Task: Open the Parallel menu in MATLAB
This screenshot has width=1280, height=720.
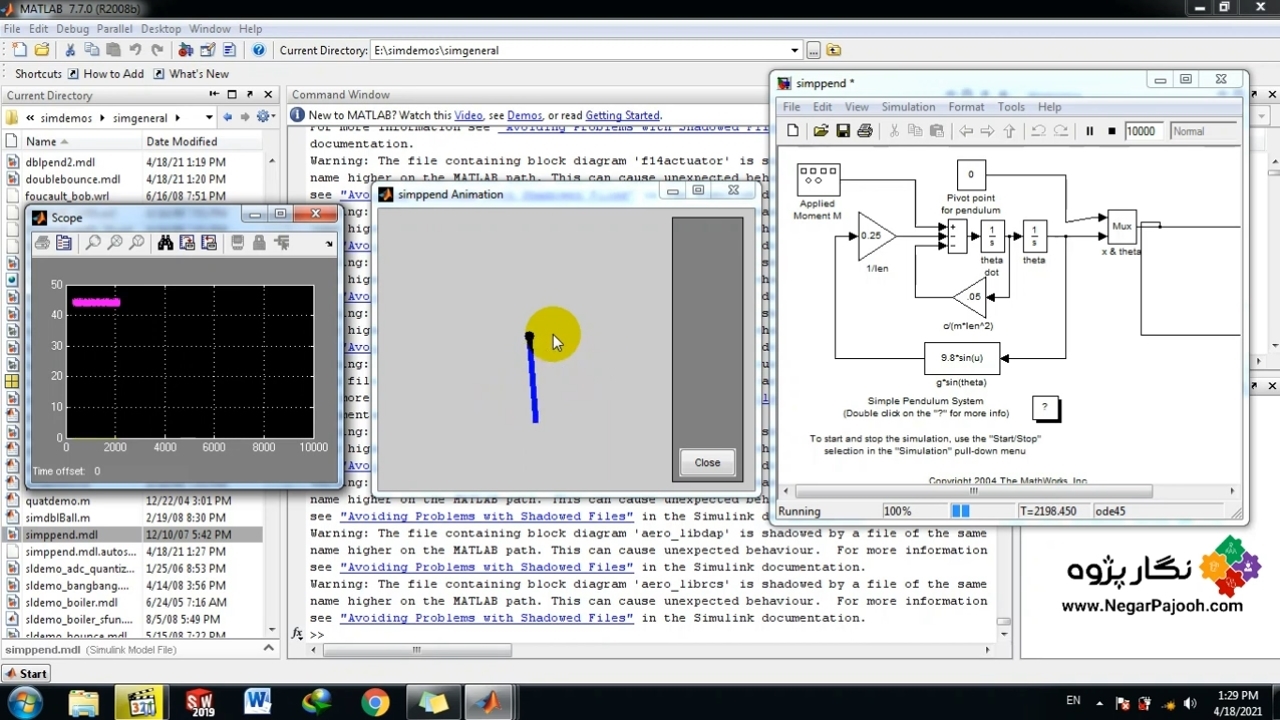Action: point(115,29)
